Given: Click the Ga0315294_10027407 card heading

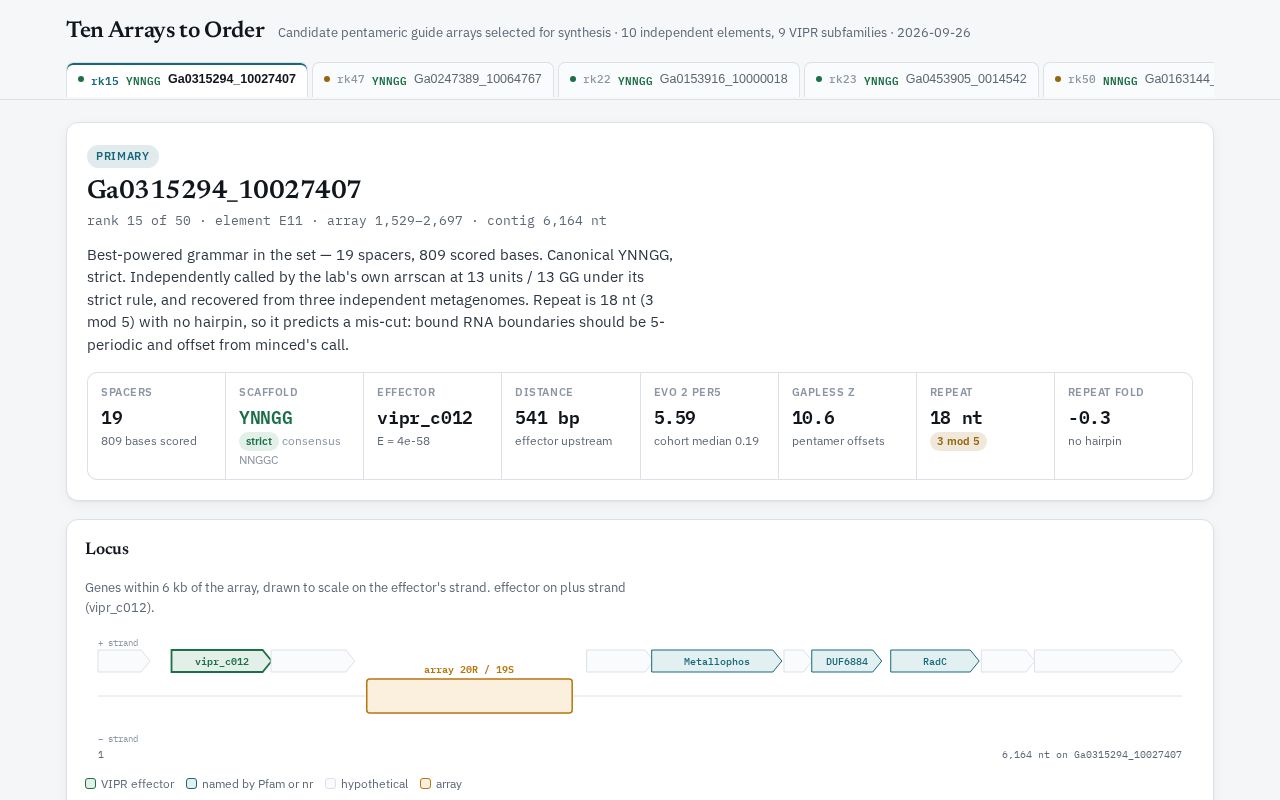Looking at the screenshot, I should pos(224,189).
